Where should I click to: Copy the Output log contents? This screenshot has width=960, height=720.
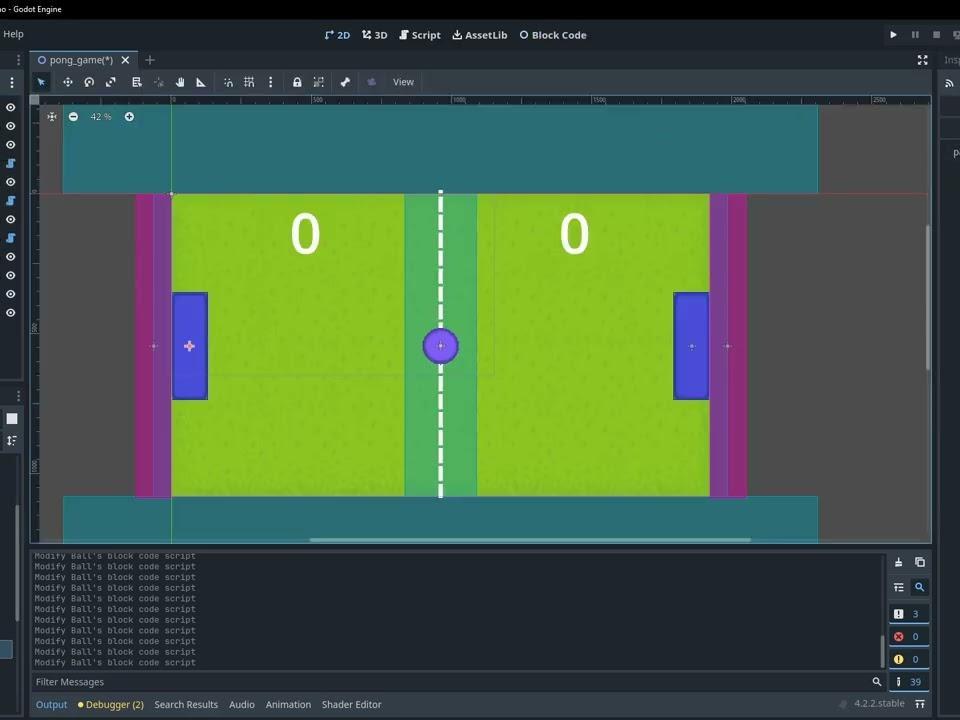920,562
